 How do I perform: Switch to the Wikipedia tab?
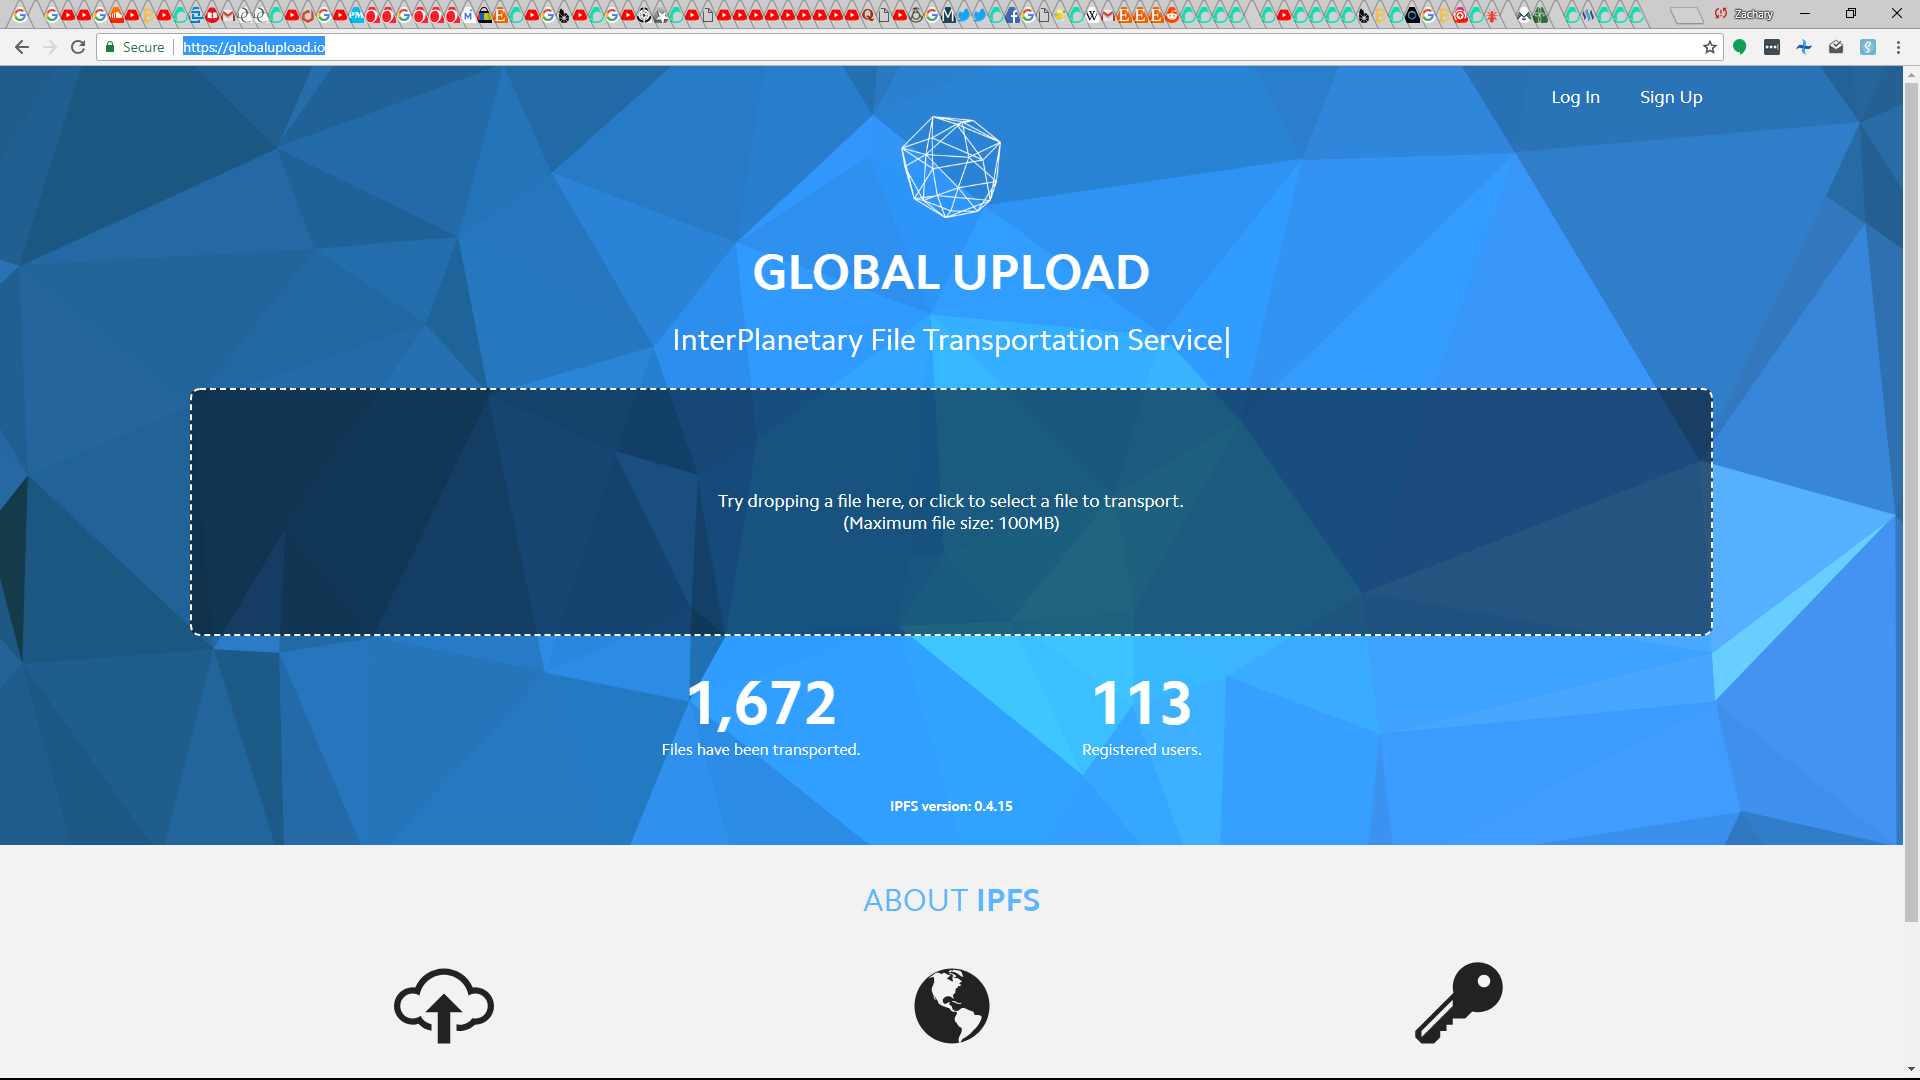pyautogui.click(x=1092, y=15)
